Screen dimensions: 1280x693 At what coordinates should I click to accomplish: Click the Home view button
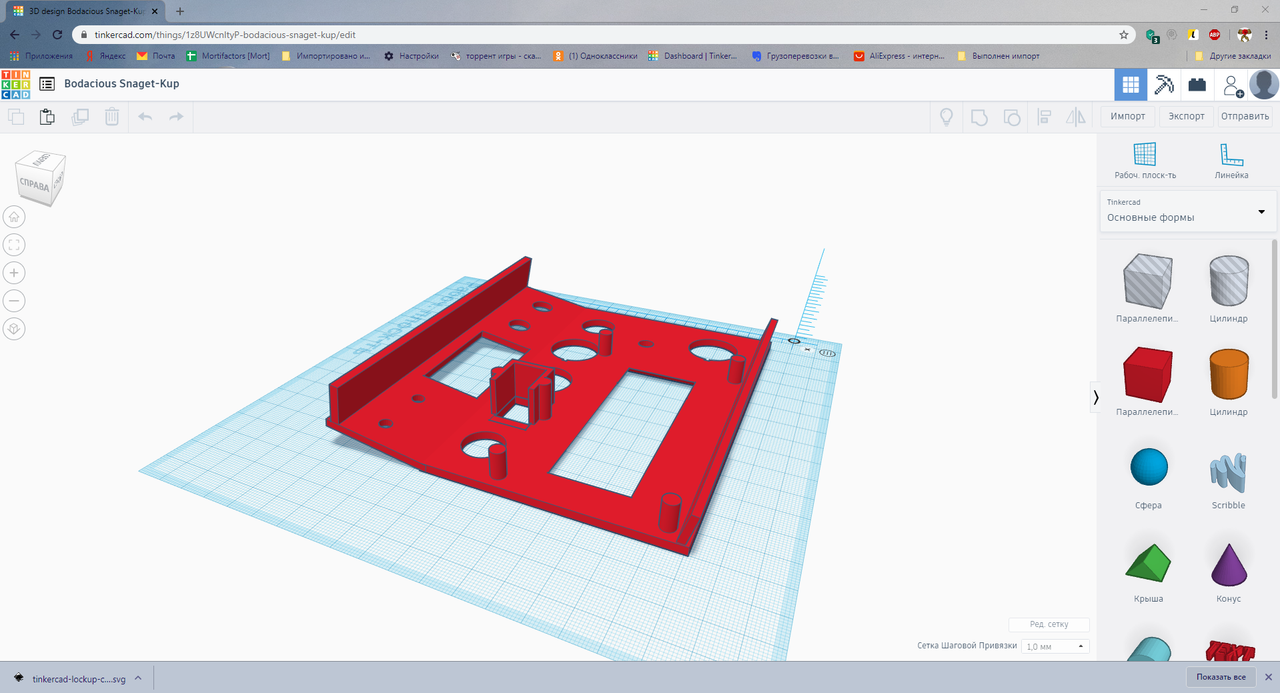click(x=15, y=216)
